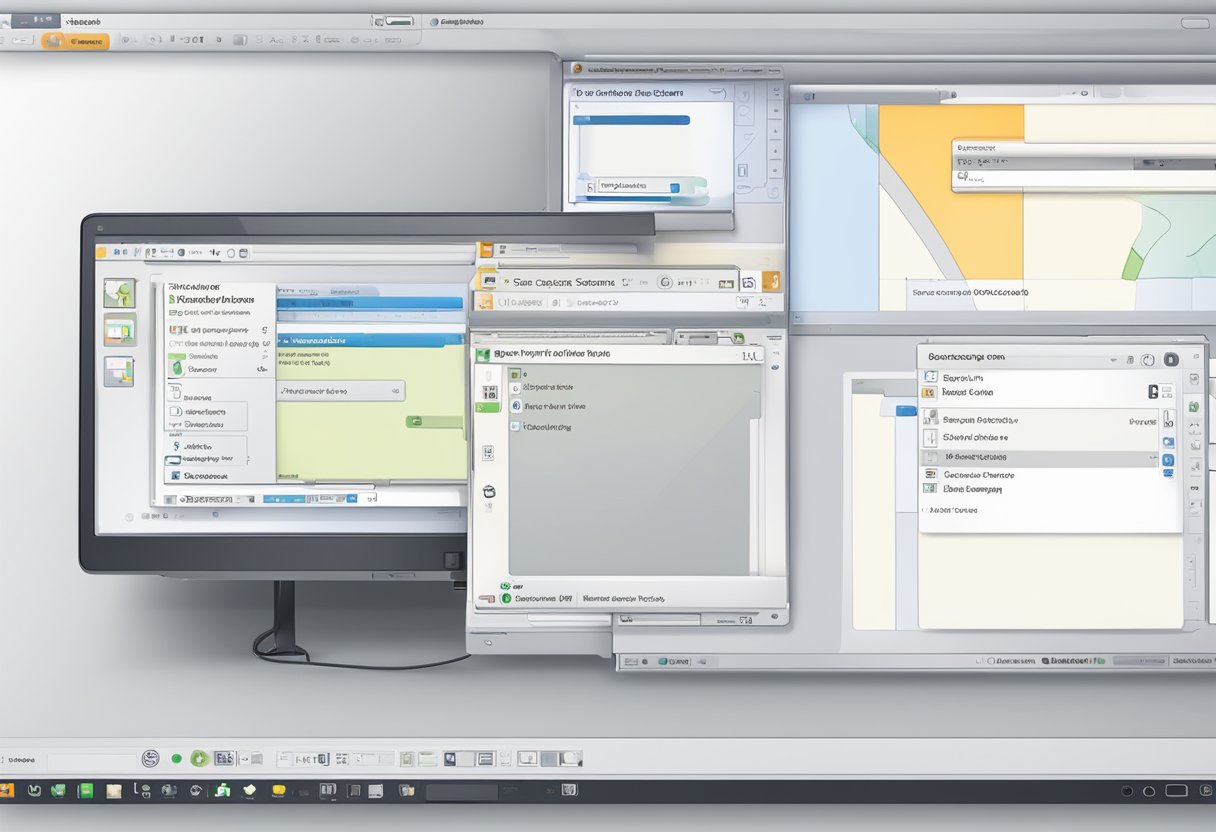Click the circular refresh icon in right panel header
The image size is (1216, 832).
pyautogui.click(x=1148, y=359)
